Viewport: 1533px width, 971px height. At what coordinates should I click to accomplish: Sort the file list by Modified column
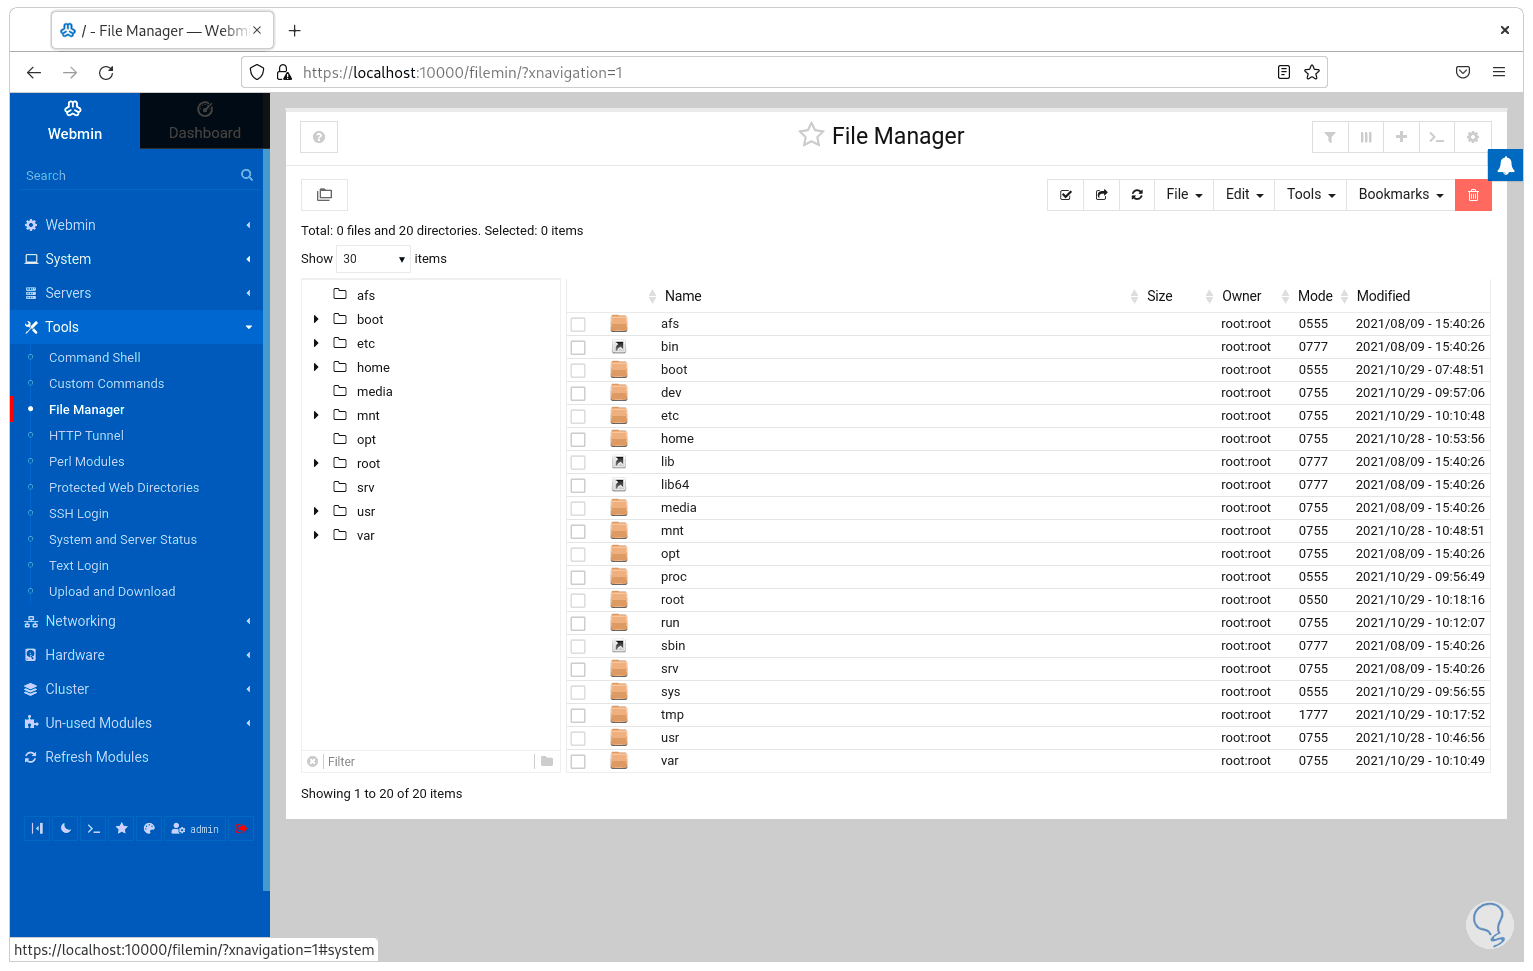1383,296
